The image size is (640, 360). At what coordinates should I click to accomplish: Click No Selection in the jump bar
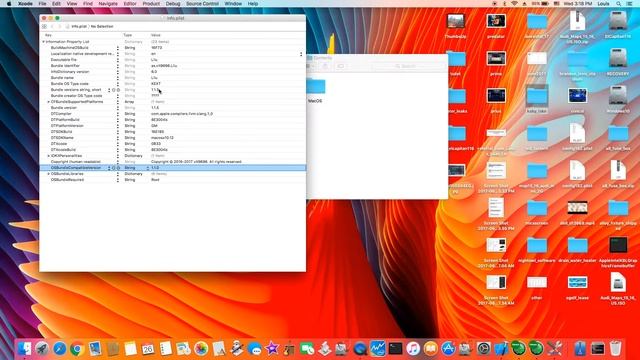(x=102, y=27)
